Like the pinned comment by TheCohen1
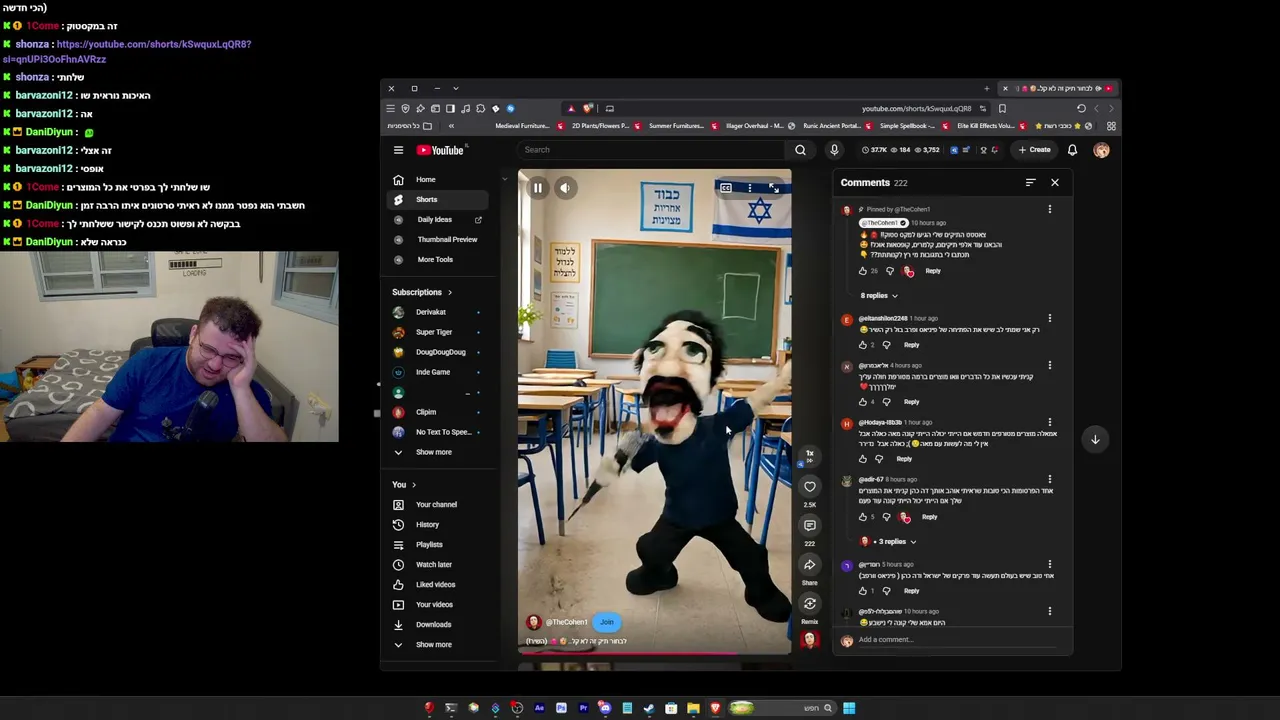Viewport: 1280px width, 720px height. coord(863,271)
